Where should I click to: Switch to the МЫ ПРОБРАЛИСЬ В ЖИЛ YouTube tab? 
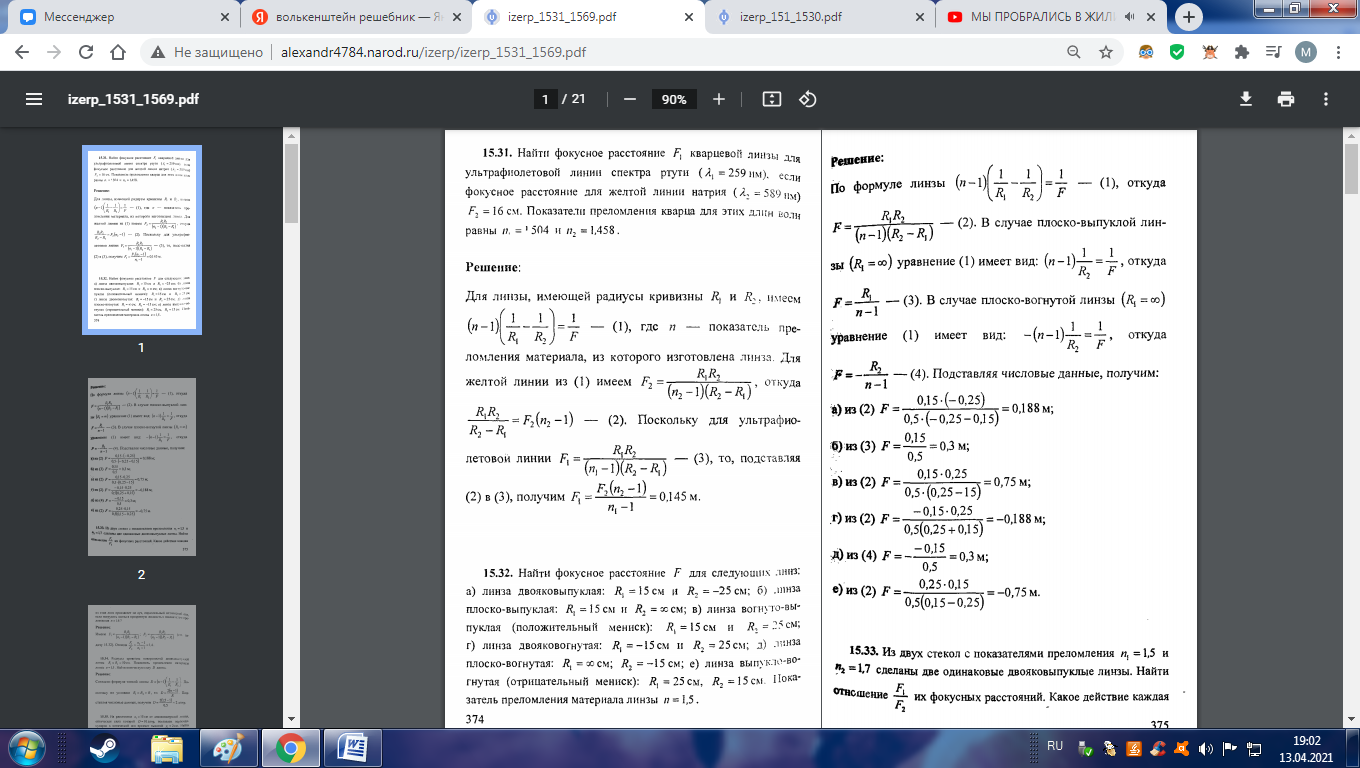click(1050, 17)
